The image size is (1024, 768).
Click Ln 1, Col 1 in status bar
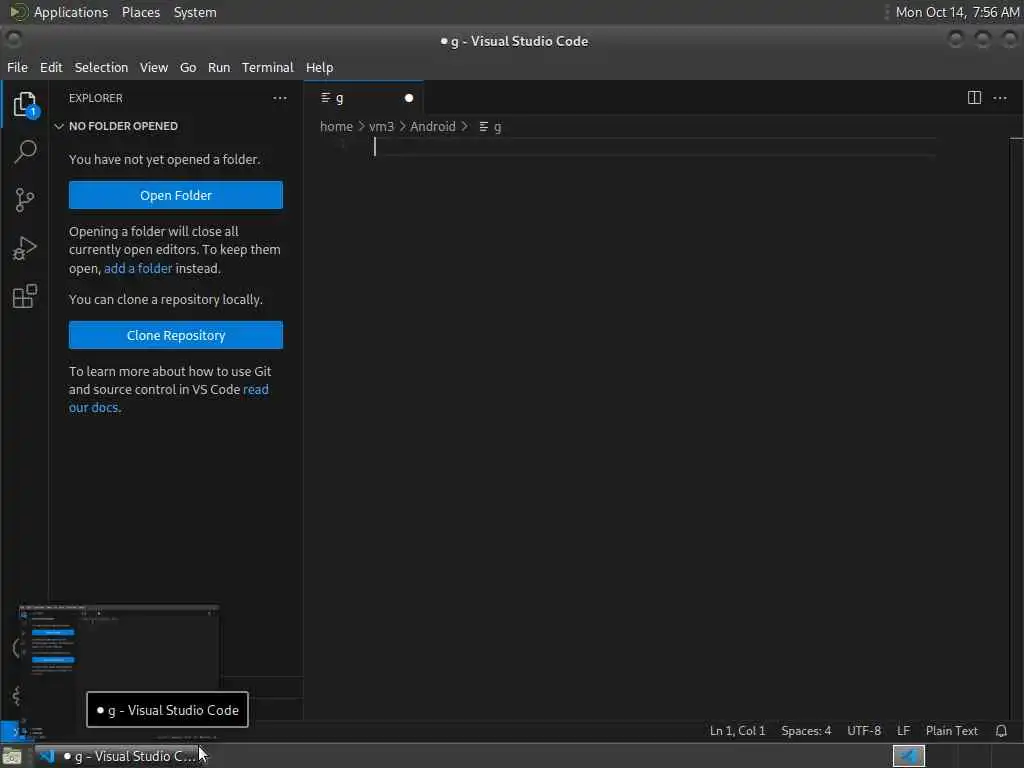(x=737, y=731)
